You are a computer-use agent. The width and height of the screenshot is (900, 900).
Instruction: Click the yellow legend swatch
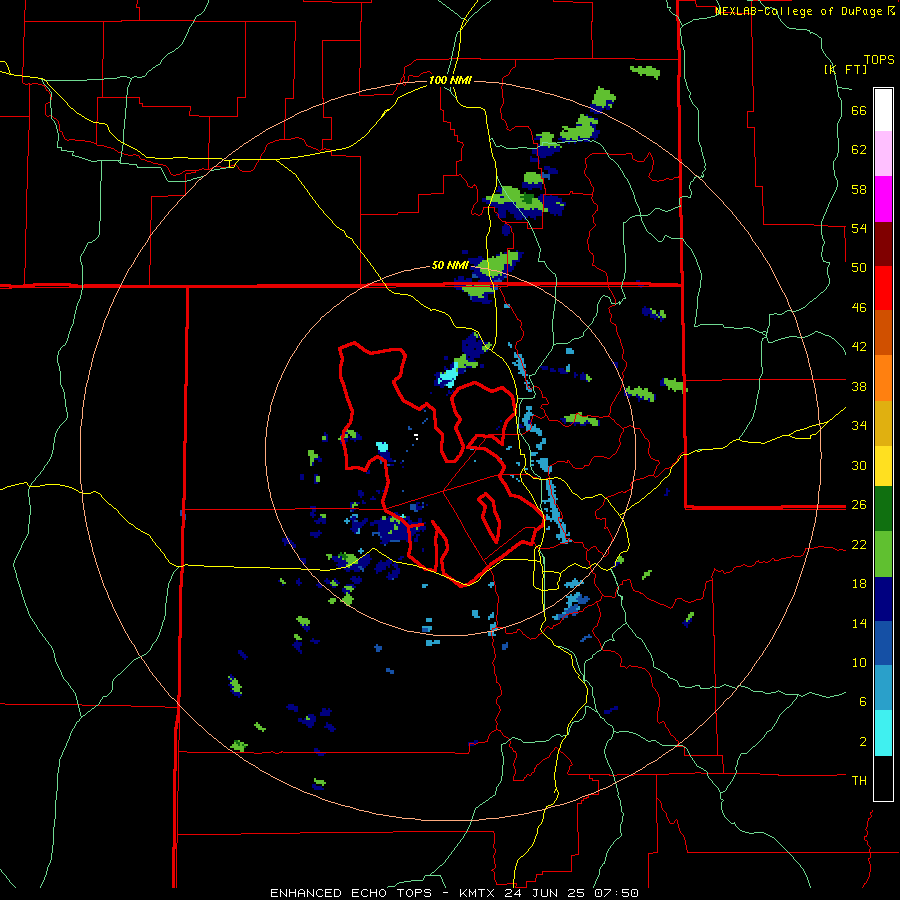(x=883, y=466)
